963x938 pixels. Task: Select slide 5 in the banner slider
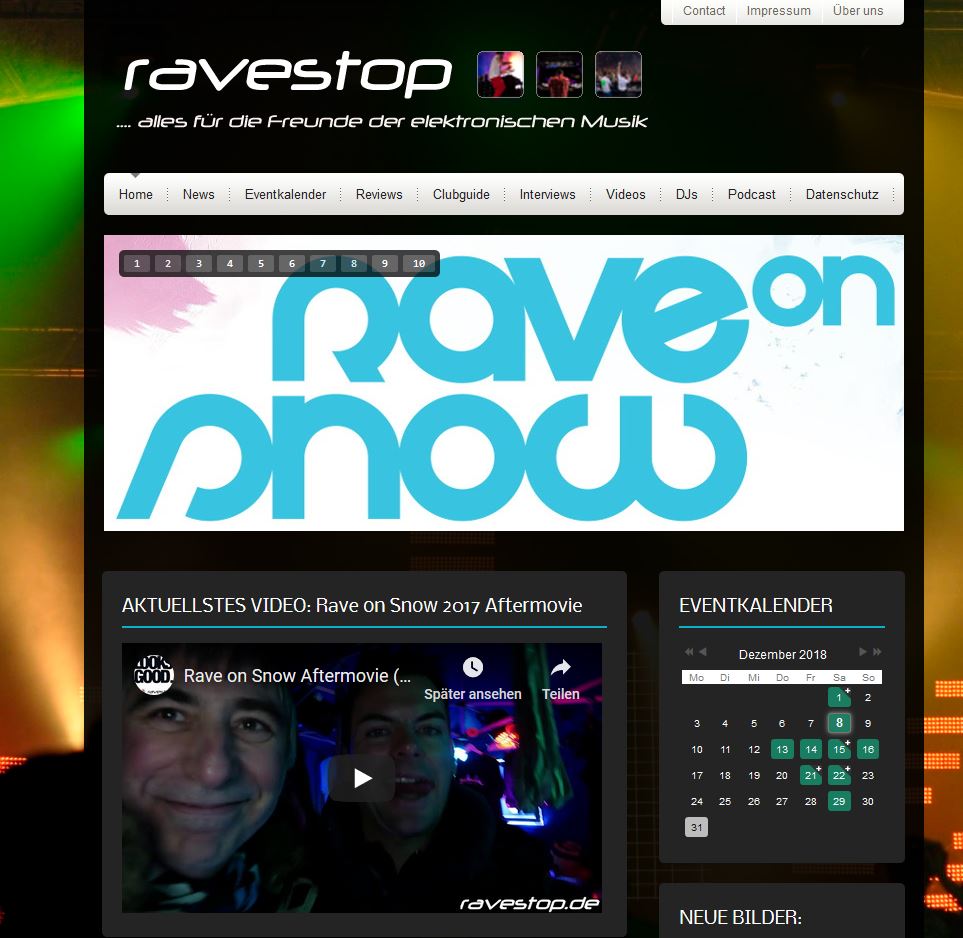260,264
